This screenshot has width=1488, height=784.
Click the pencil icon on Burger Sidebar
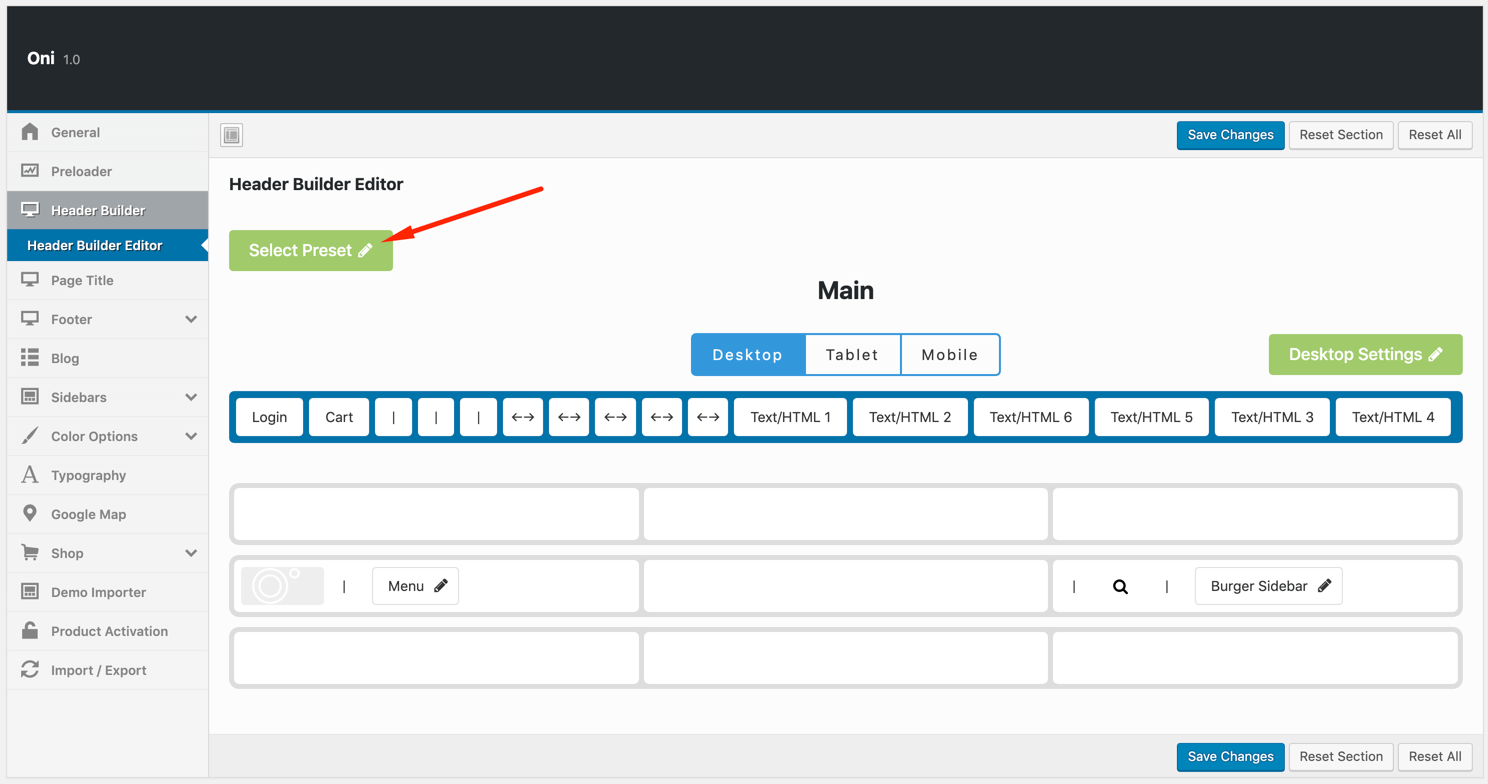click(x=1324, y=586)
